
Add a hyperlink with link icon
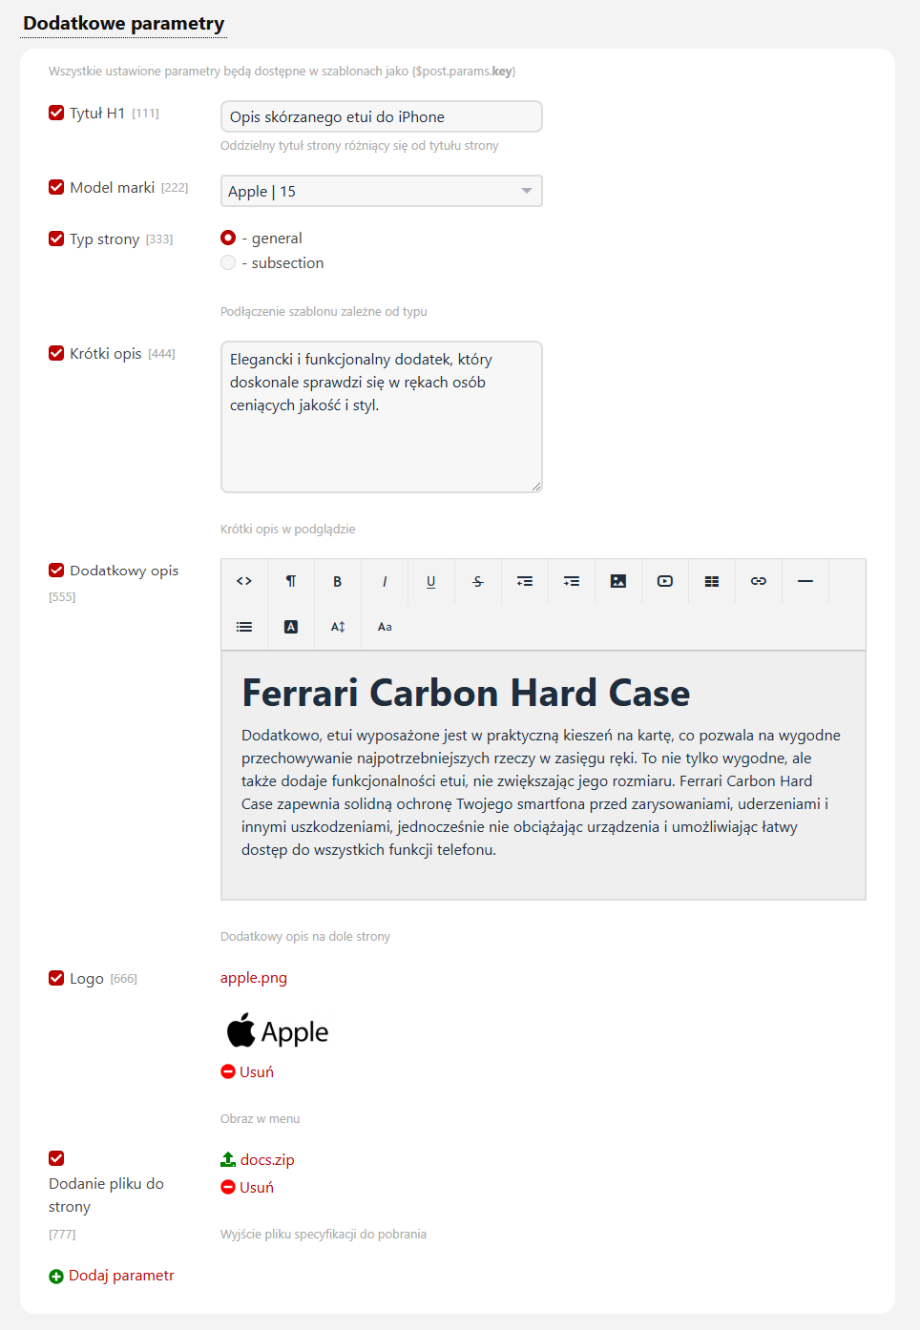[x=758, y=581]
